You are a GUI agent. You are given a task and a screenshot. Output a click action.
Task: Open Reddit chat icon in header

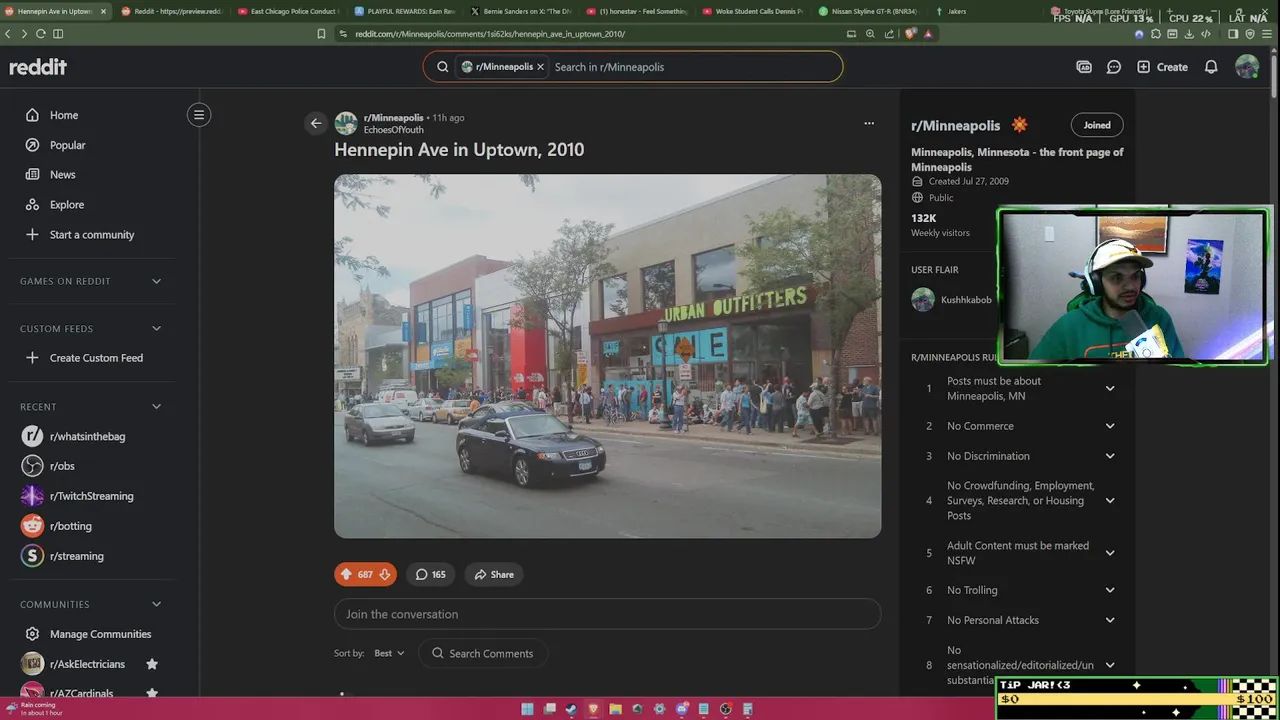(1114, 67)
